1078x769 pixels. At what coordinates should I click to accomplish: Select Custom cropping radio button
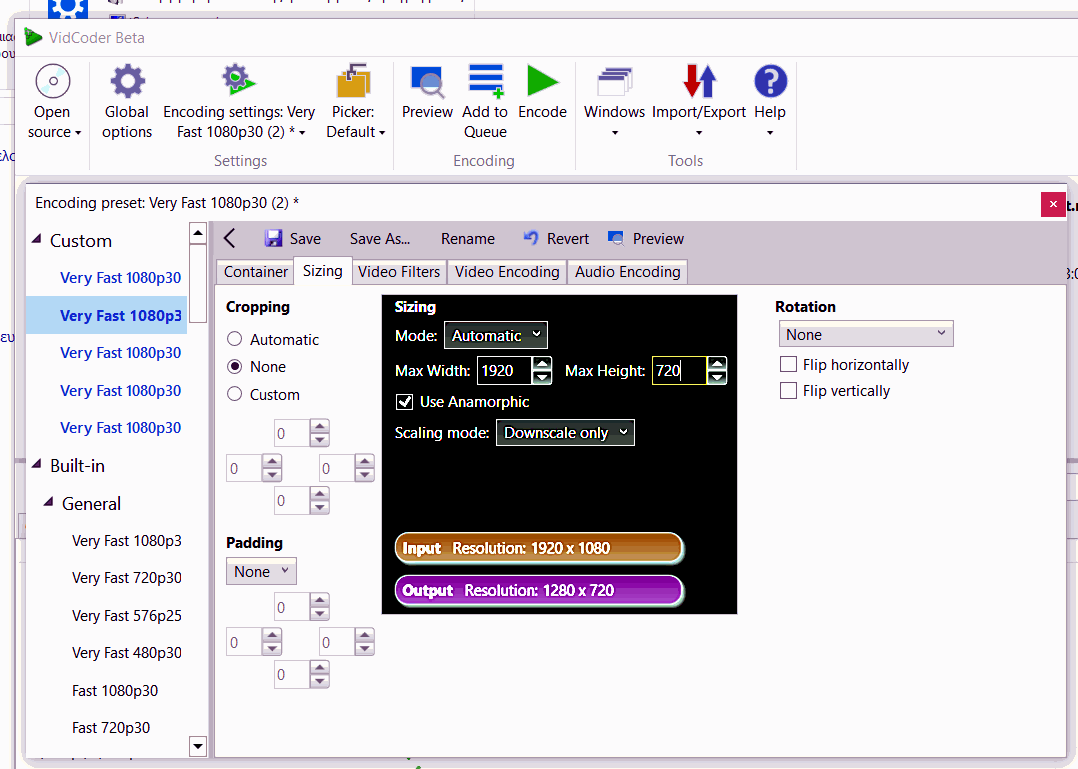234,394
